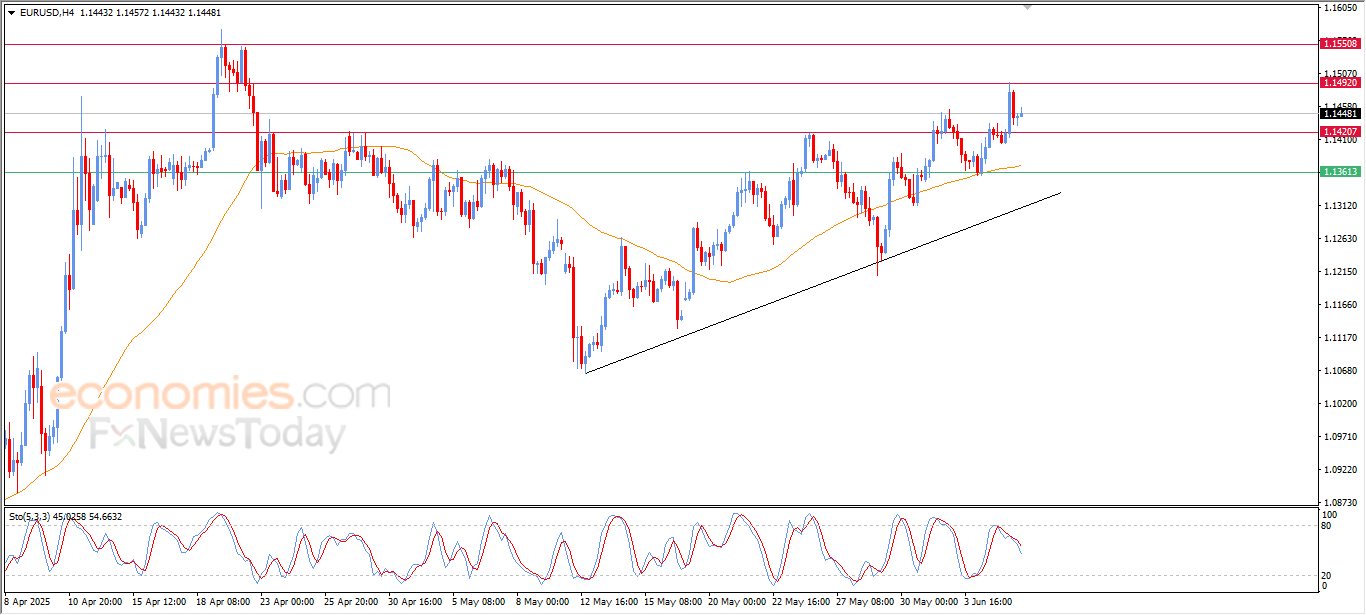Click the Sto(5,3,3) indicator label
Image resolution: width=1366 pixels, height=615 pixels.
tap(31, 516)
